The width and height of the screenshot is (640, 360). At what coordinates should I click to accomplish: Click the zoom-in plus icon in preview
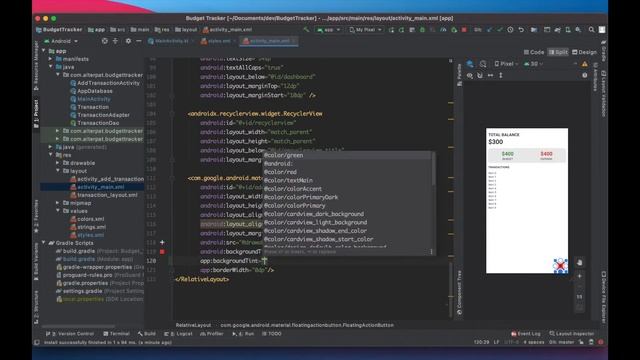click(579, 276)
